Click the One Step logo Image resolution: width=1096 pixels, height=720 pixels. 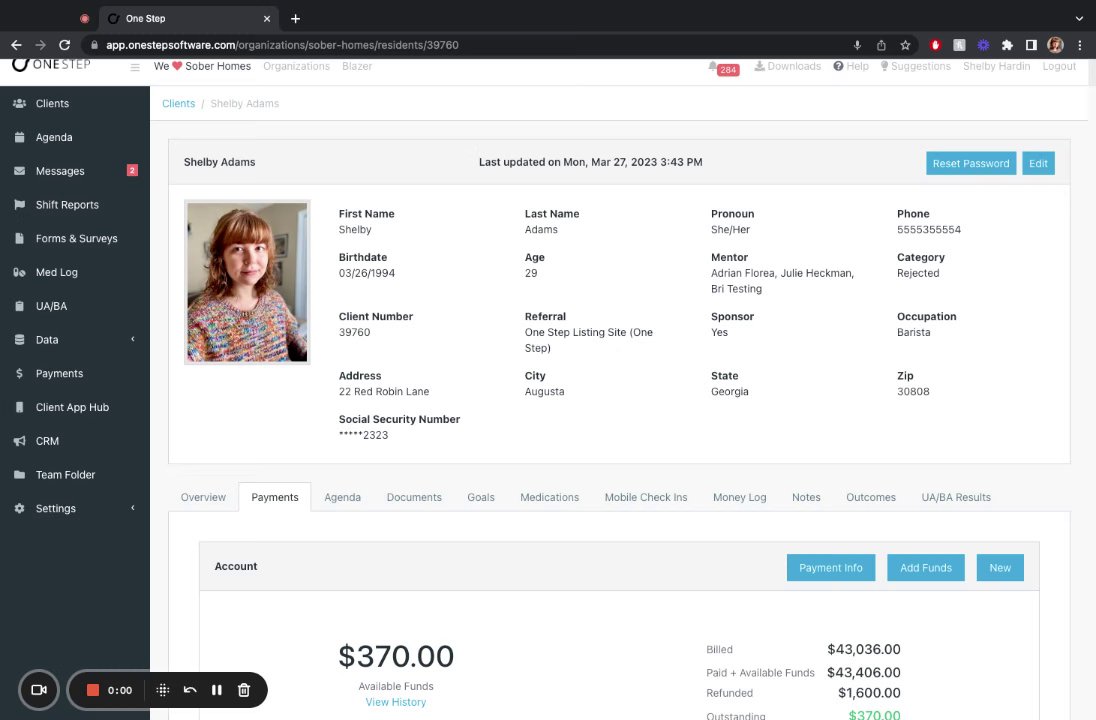tap(51, 64)
